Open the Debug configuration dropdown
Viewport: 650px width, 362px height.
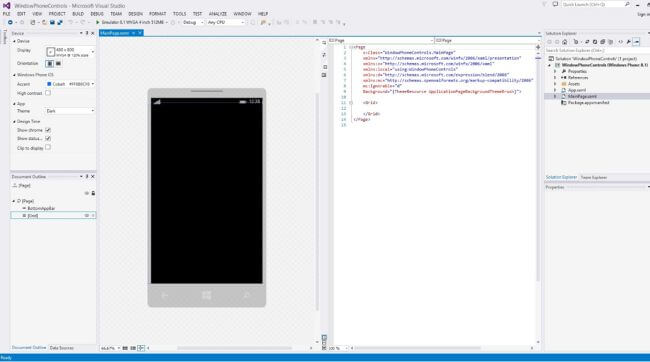pos(193,22)
